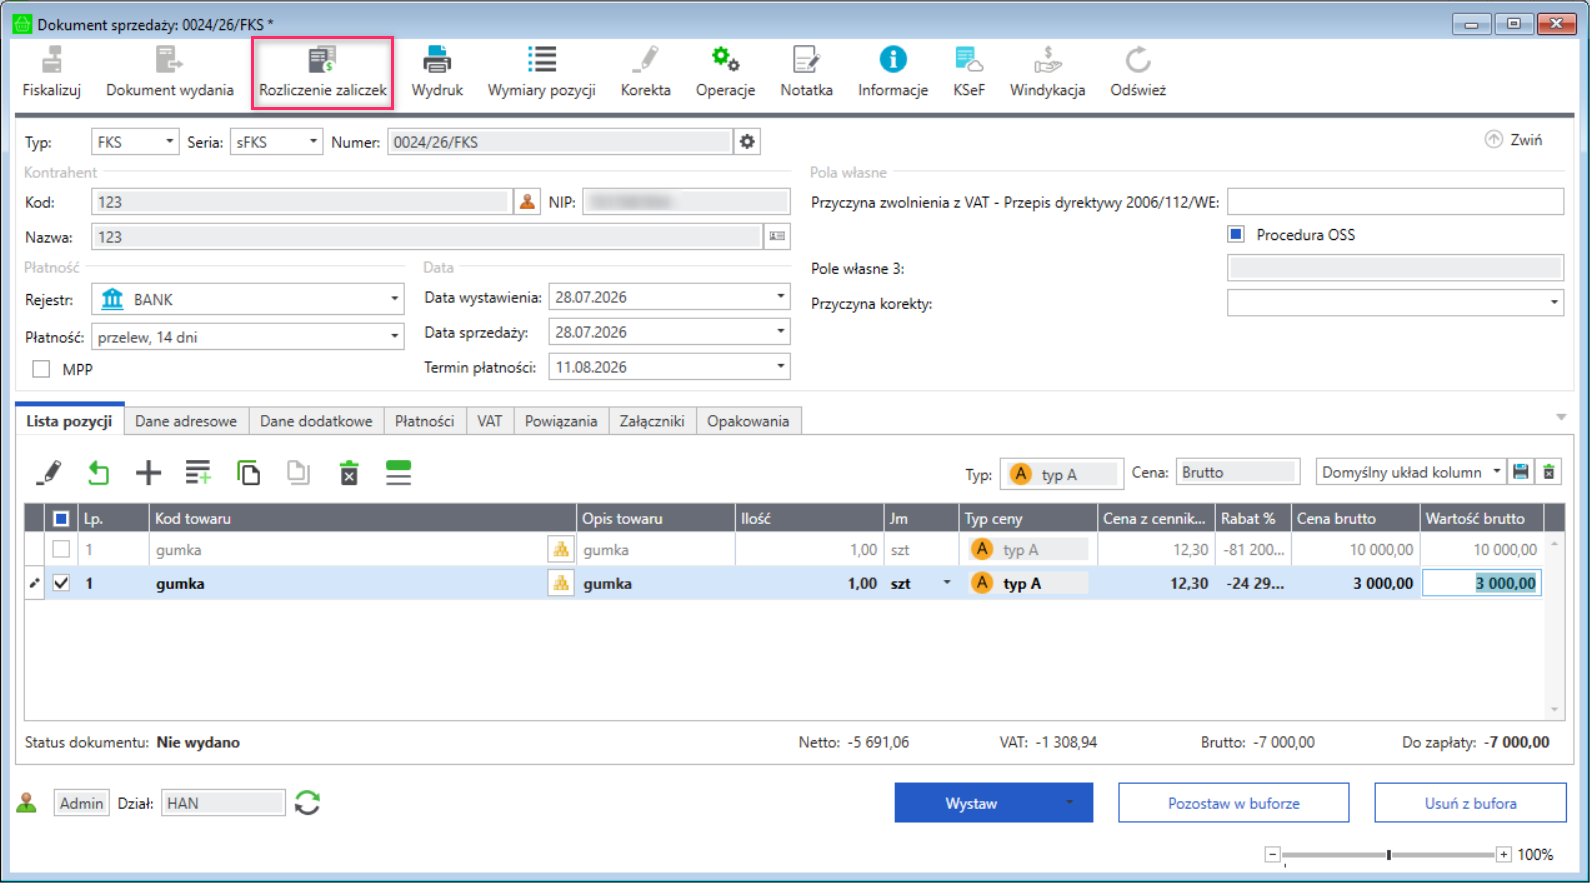Switch to the Dane adresowe tab
The width and height of the screenshot is (1590, 883).
tap(186, 421)
